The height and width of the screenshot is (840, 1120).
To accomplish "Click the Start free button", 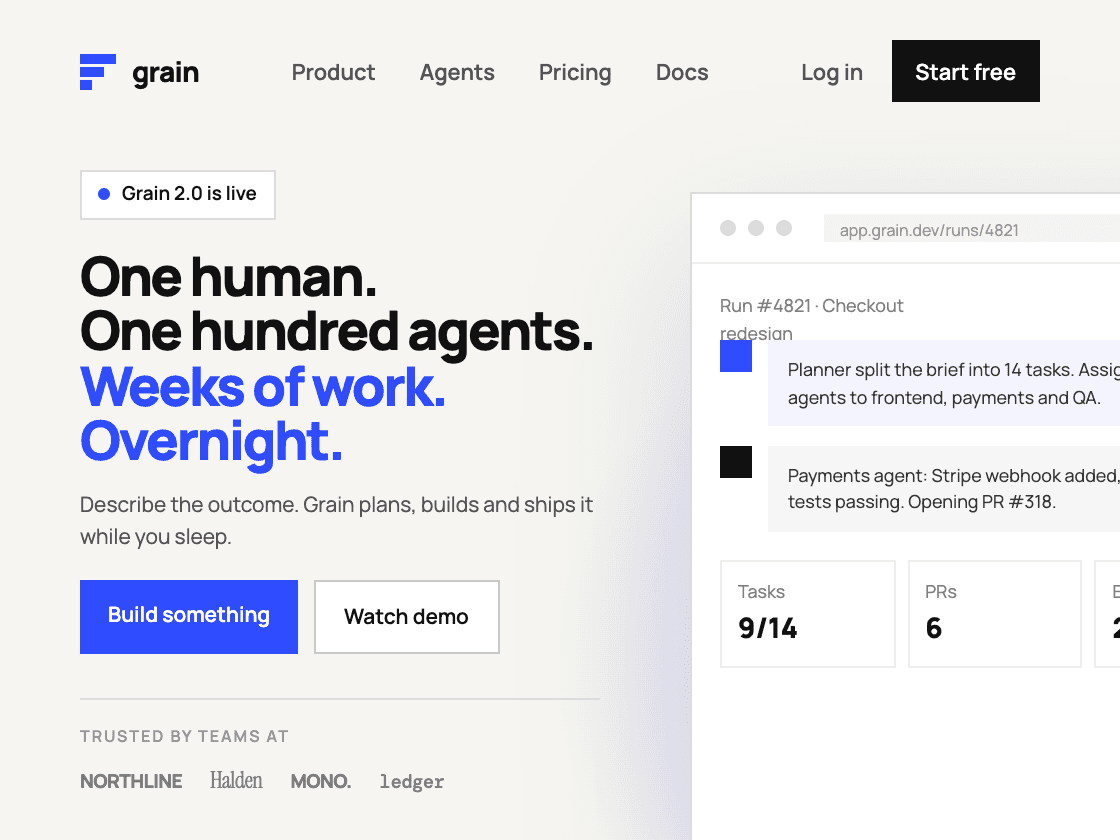I will 966,71.
